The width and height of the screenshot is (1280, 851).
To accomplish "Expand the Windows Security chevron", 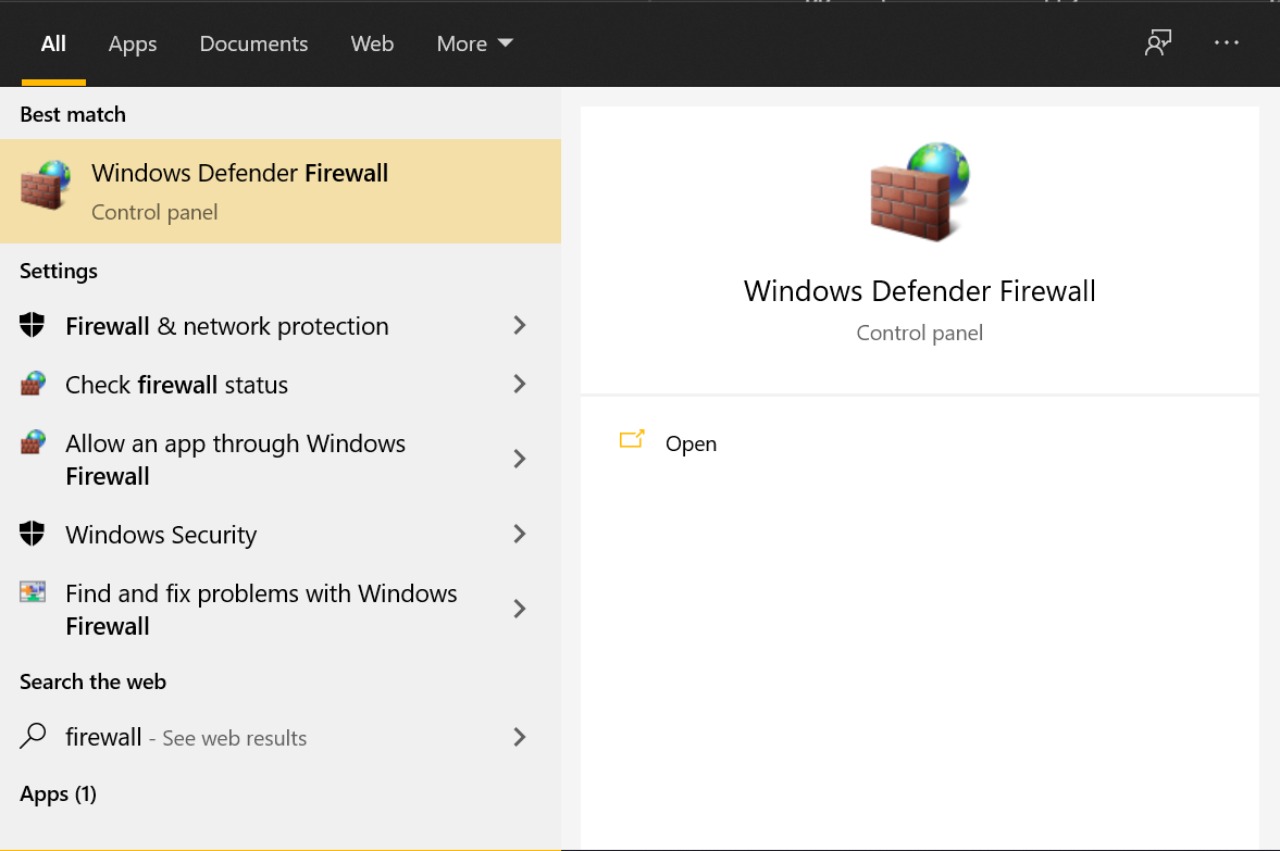I will point(519,534).
